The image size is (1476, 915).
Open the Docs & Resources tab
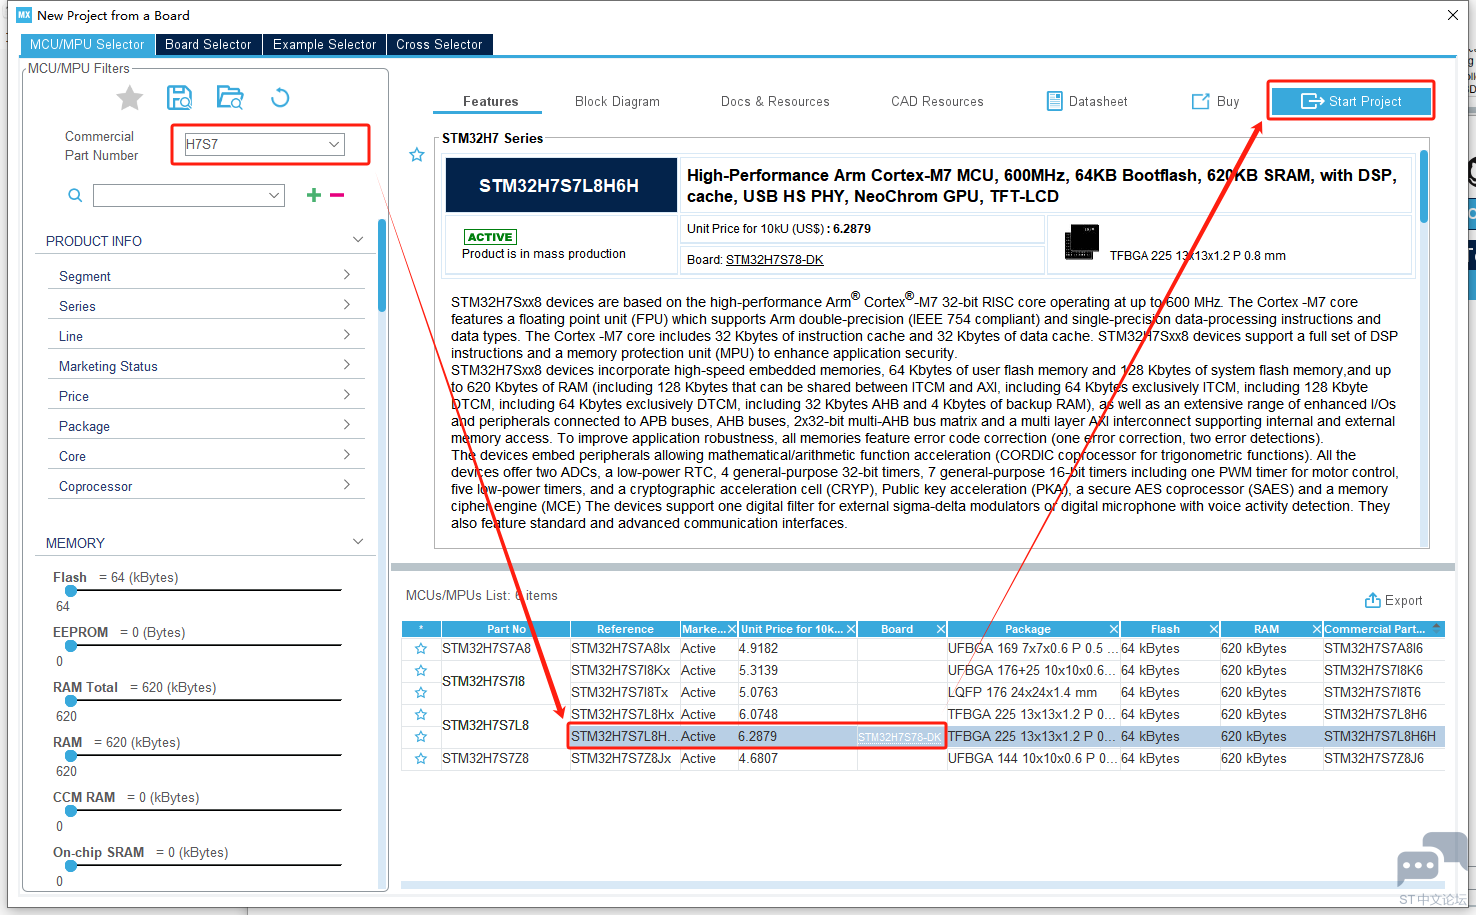[775, 101]
